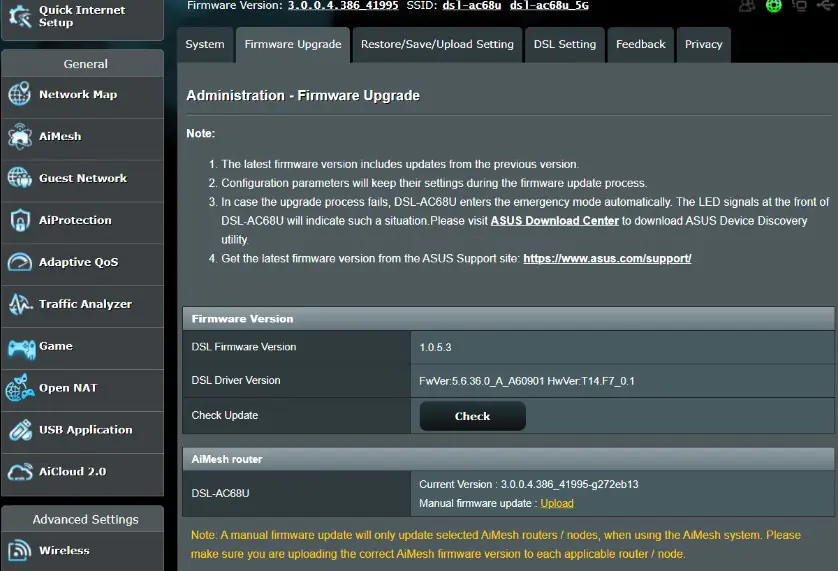
Task: Click the Administration - Firmware Upgrade title
Action: pos(303,96)
